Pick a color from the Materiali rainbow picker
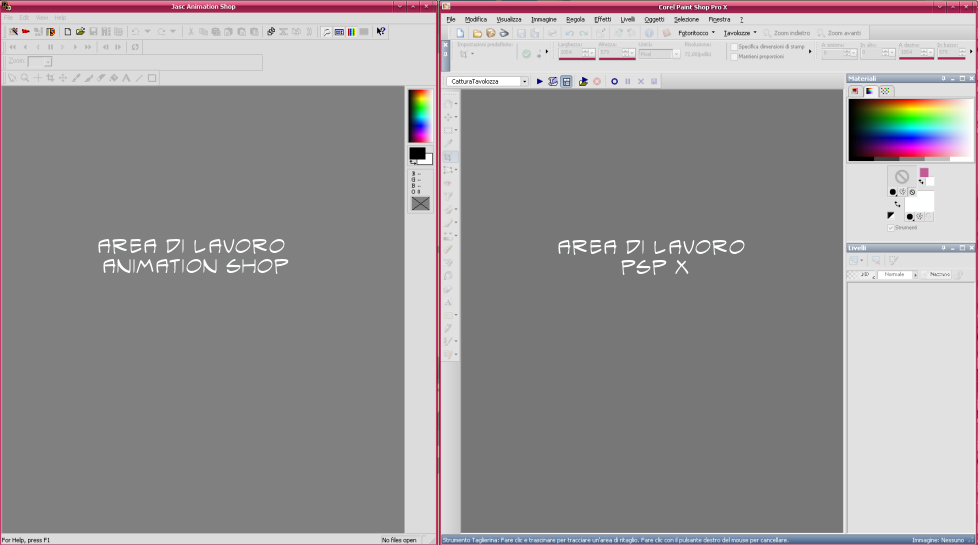 910,127
